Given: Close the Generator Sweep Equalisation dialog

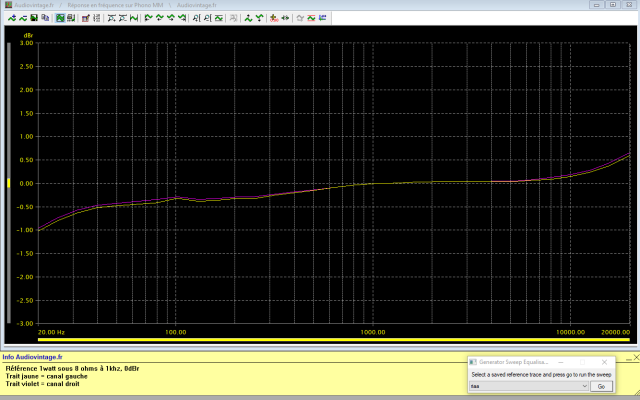Looking at the screenshot, I should [x=604, y=362].
